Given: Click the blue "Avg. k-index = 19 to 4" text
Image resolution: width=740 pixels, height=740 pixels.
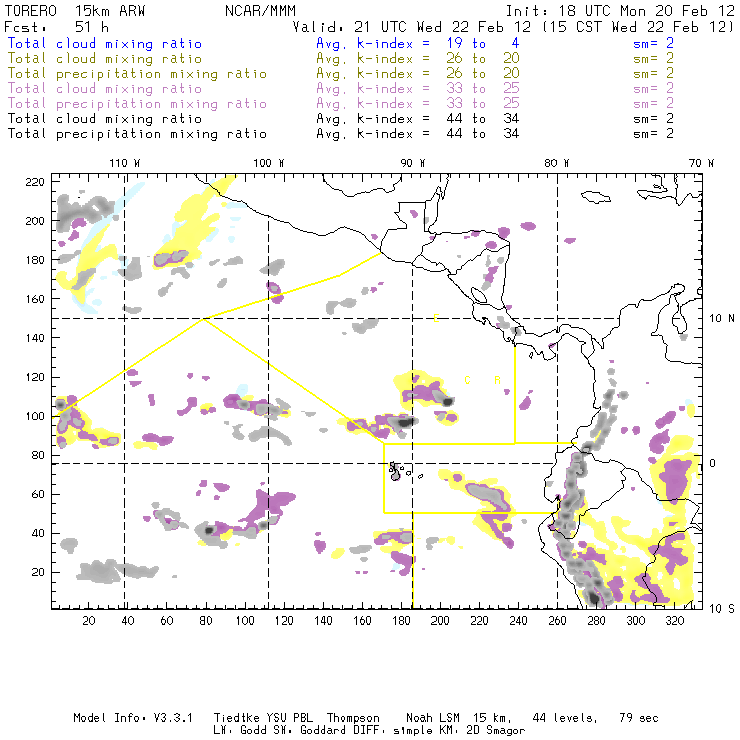Looking at the screenshot, I should [418, 44].
